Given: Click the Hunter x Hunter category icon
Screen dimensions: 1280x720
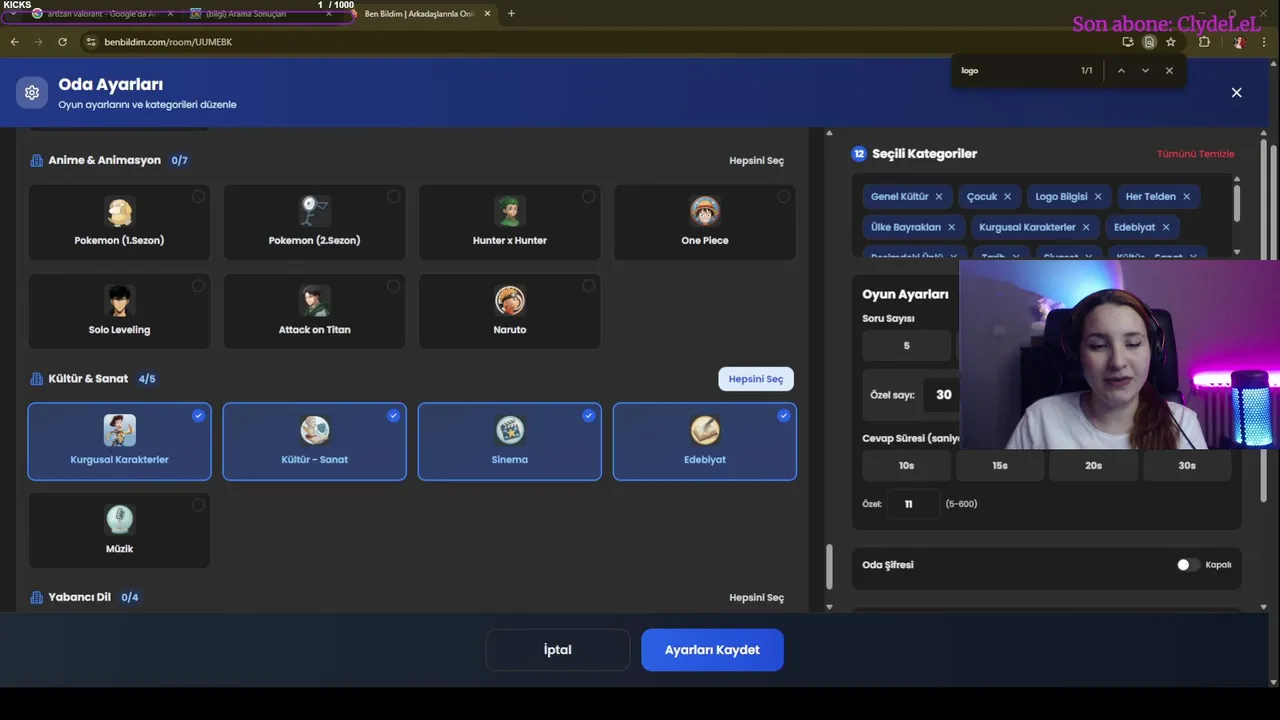Looking at the screenshot, I should 509,211.
